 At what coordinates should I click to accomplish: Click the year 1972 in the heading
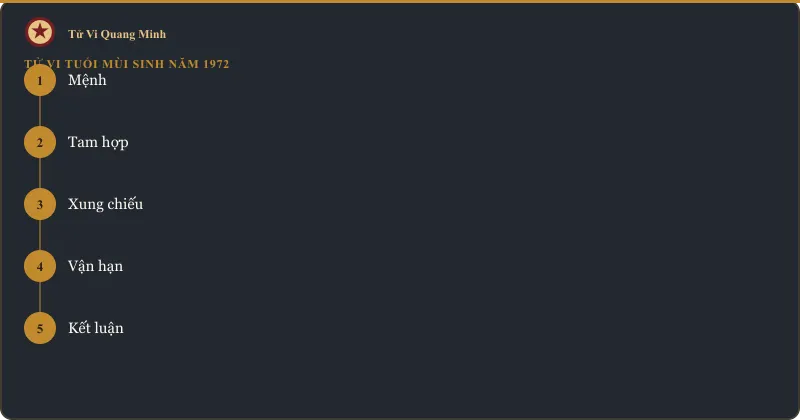pyautogui.click(x=216, y=64)
